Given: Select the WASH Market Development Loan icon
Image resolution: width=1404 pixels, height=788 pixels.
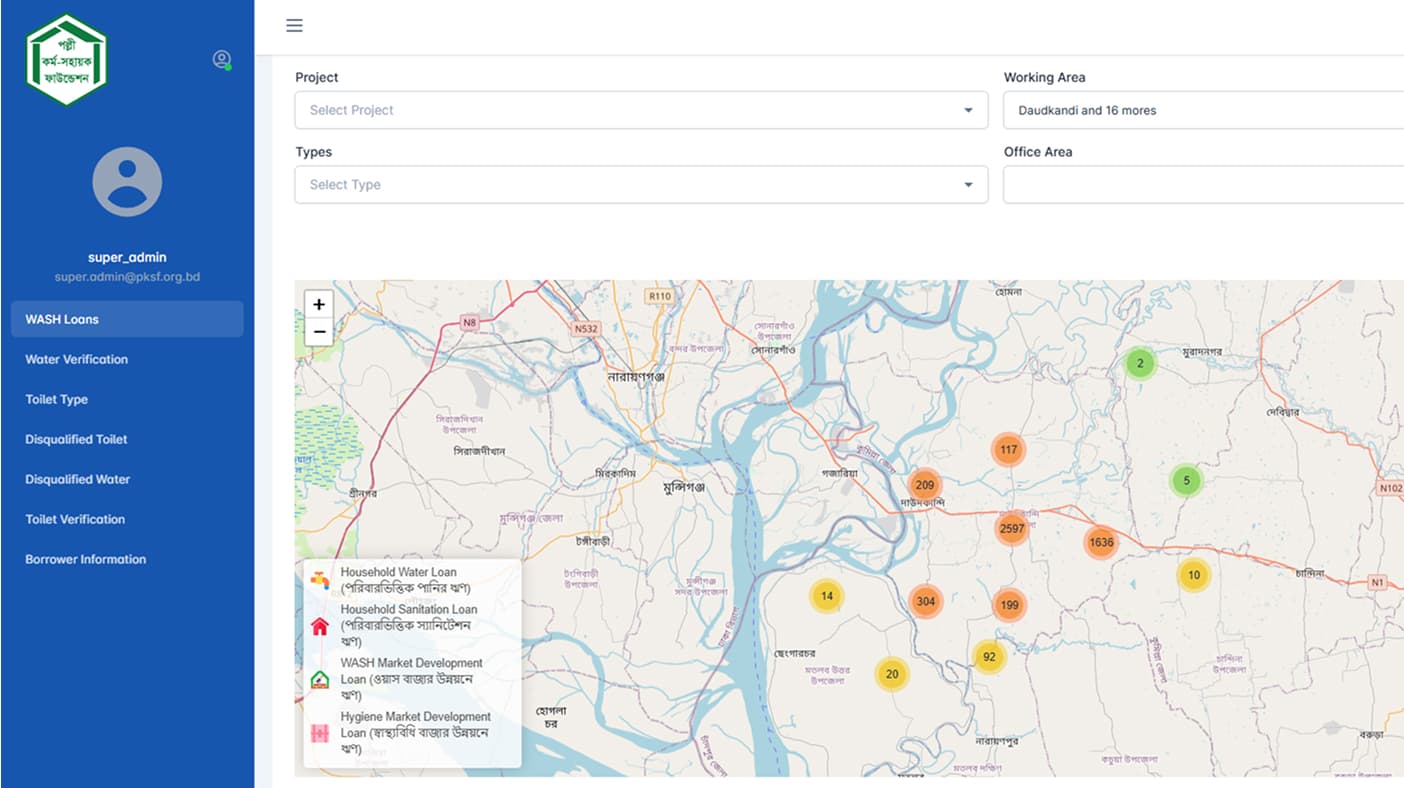Looking at the screenshot, I should 320,676.
